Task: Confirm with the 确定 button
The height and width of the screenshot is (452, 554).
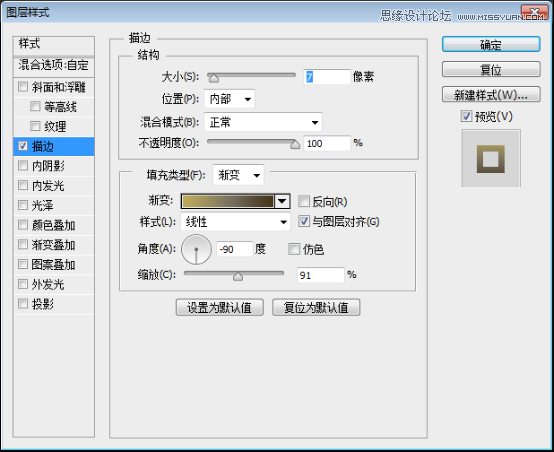Action: 491,45
